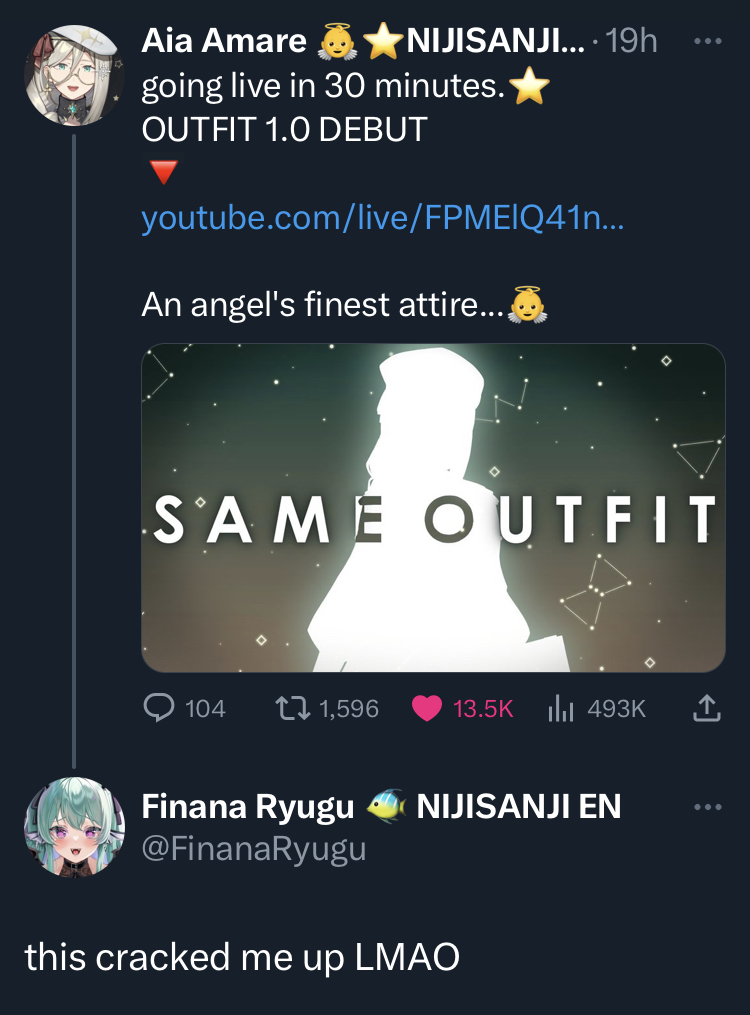The width and height of the screenshot is (750, 1015).
Task: Open Aia Amare's profile avatar
Action: 73,75
